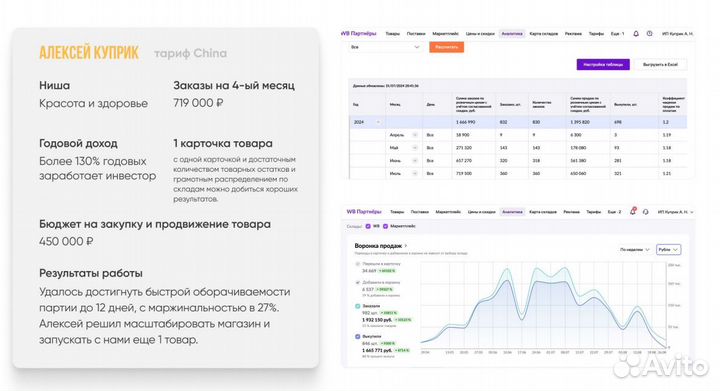
Task: Open Реклама menu in funnel screen
Action: 571,212
